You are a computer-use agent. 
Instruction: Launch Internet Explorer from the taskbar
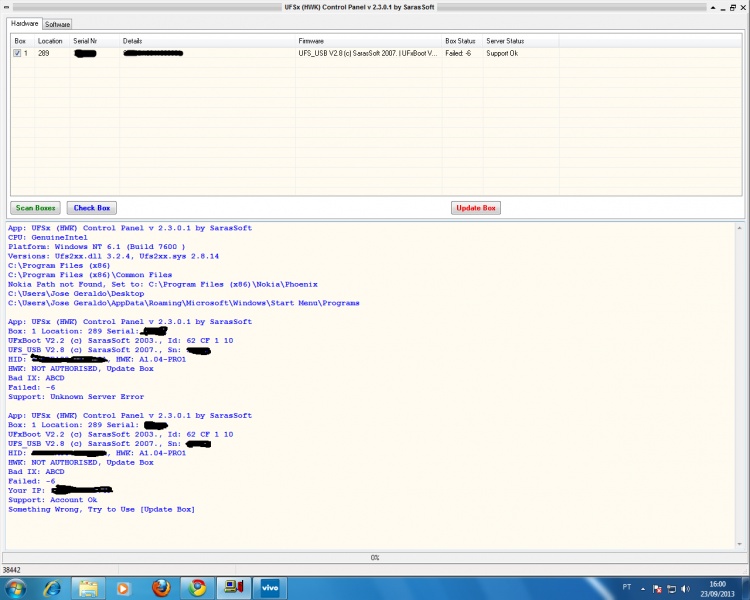(x=52, y=588)
